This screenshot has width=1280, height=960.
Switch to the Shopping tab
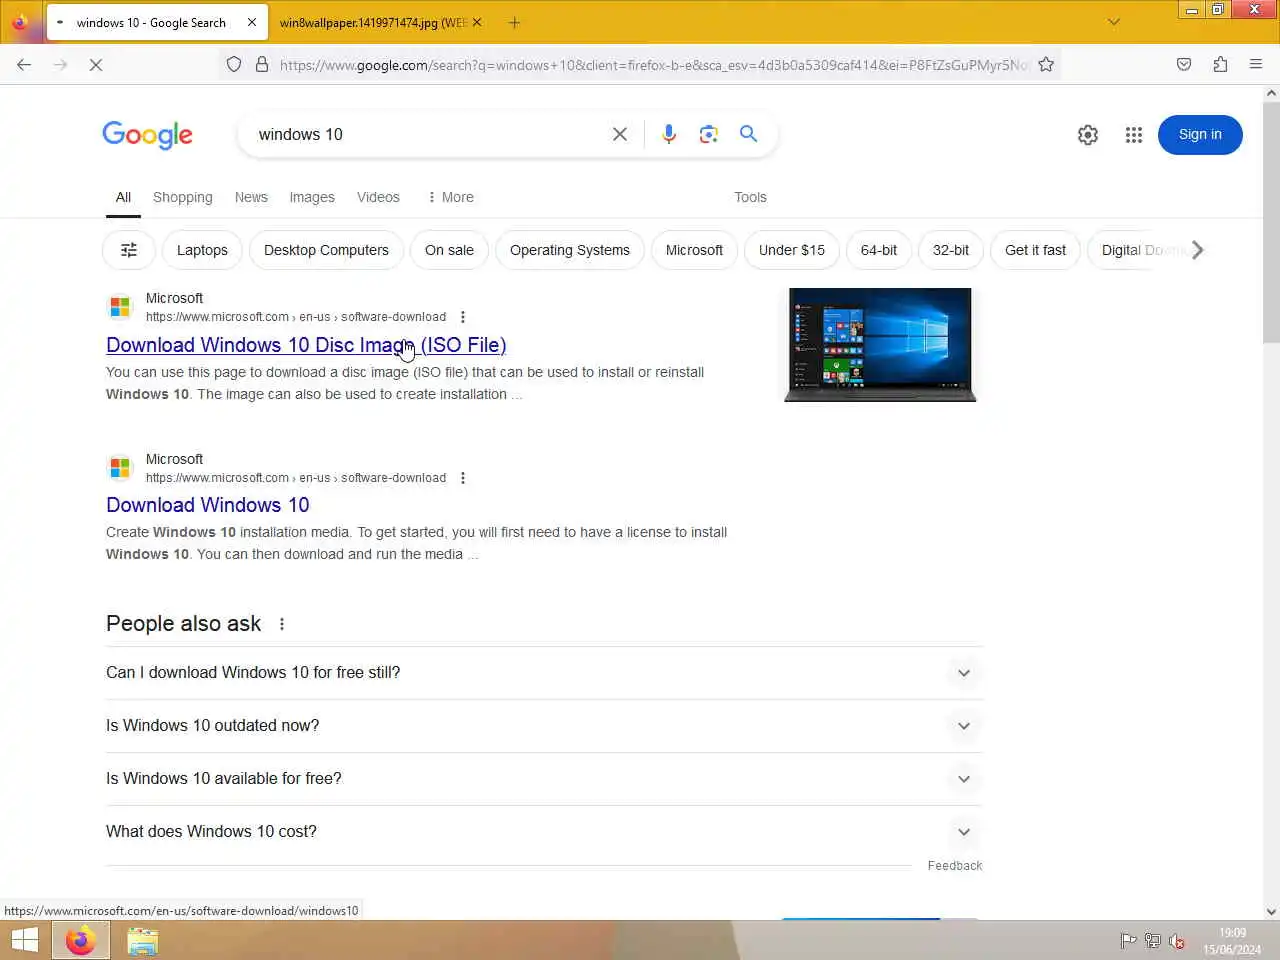(x=183, y=197)
